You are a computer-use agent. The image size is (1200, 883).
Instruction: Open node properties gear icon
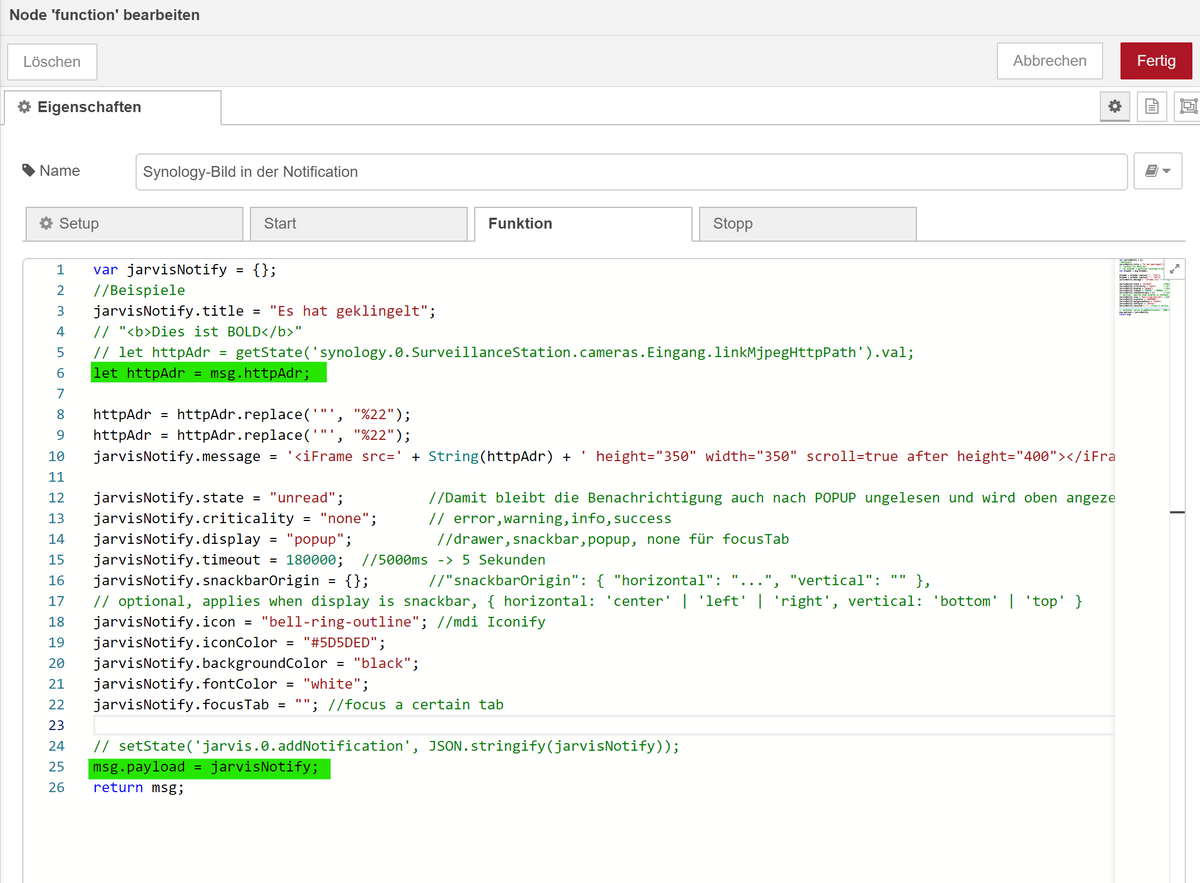[1115, 106]
